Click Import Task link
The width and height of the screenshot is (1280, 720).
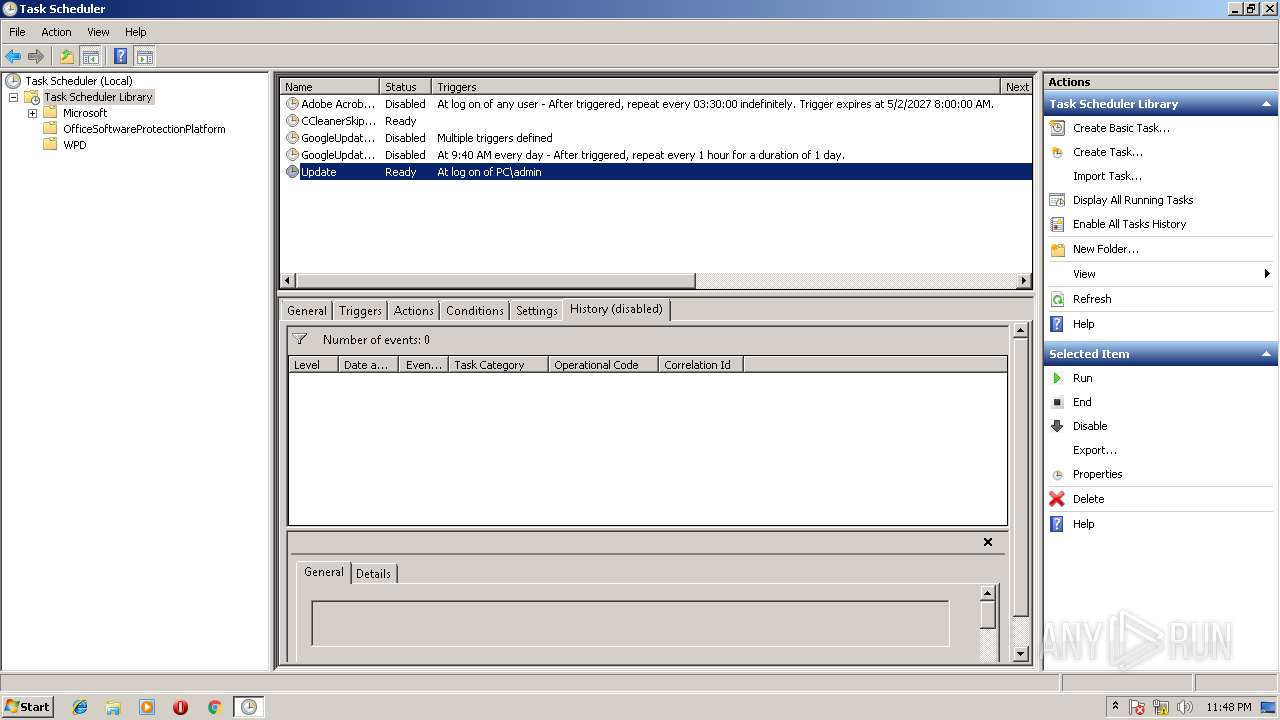(x=1107, y=176)
